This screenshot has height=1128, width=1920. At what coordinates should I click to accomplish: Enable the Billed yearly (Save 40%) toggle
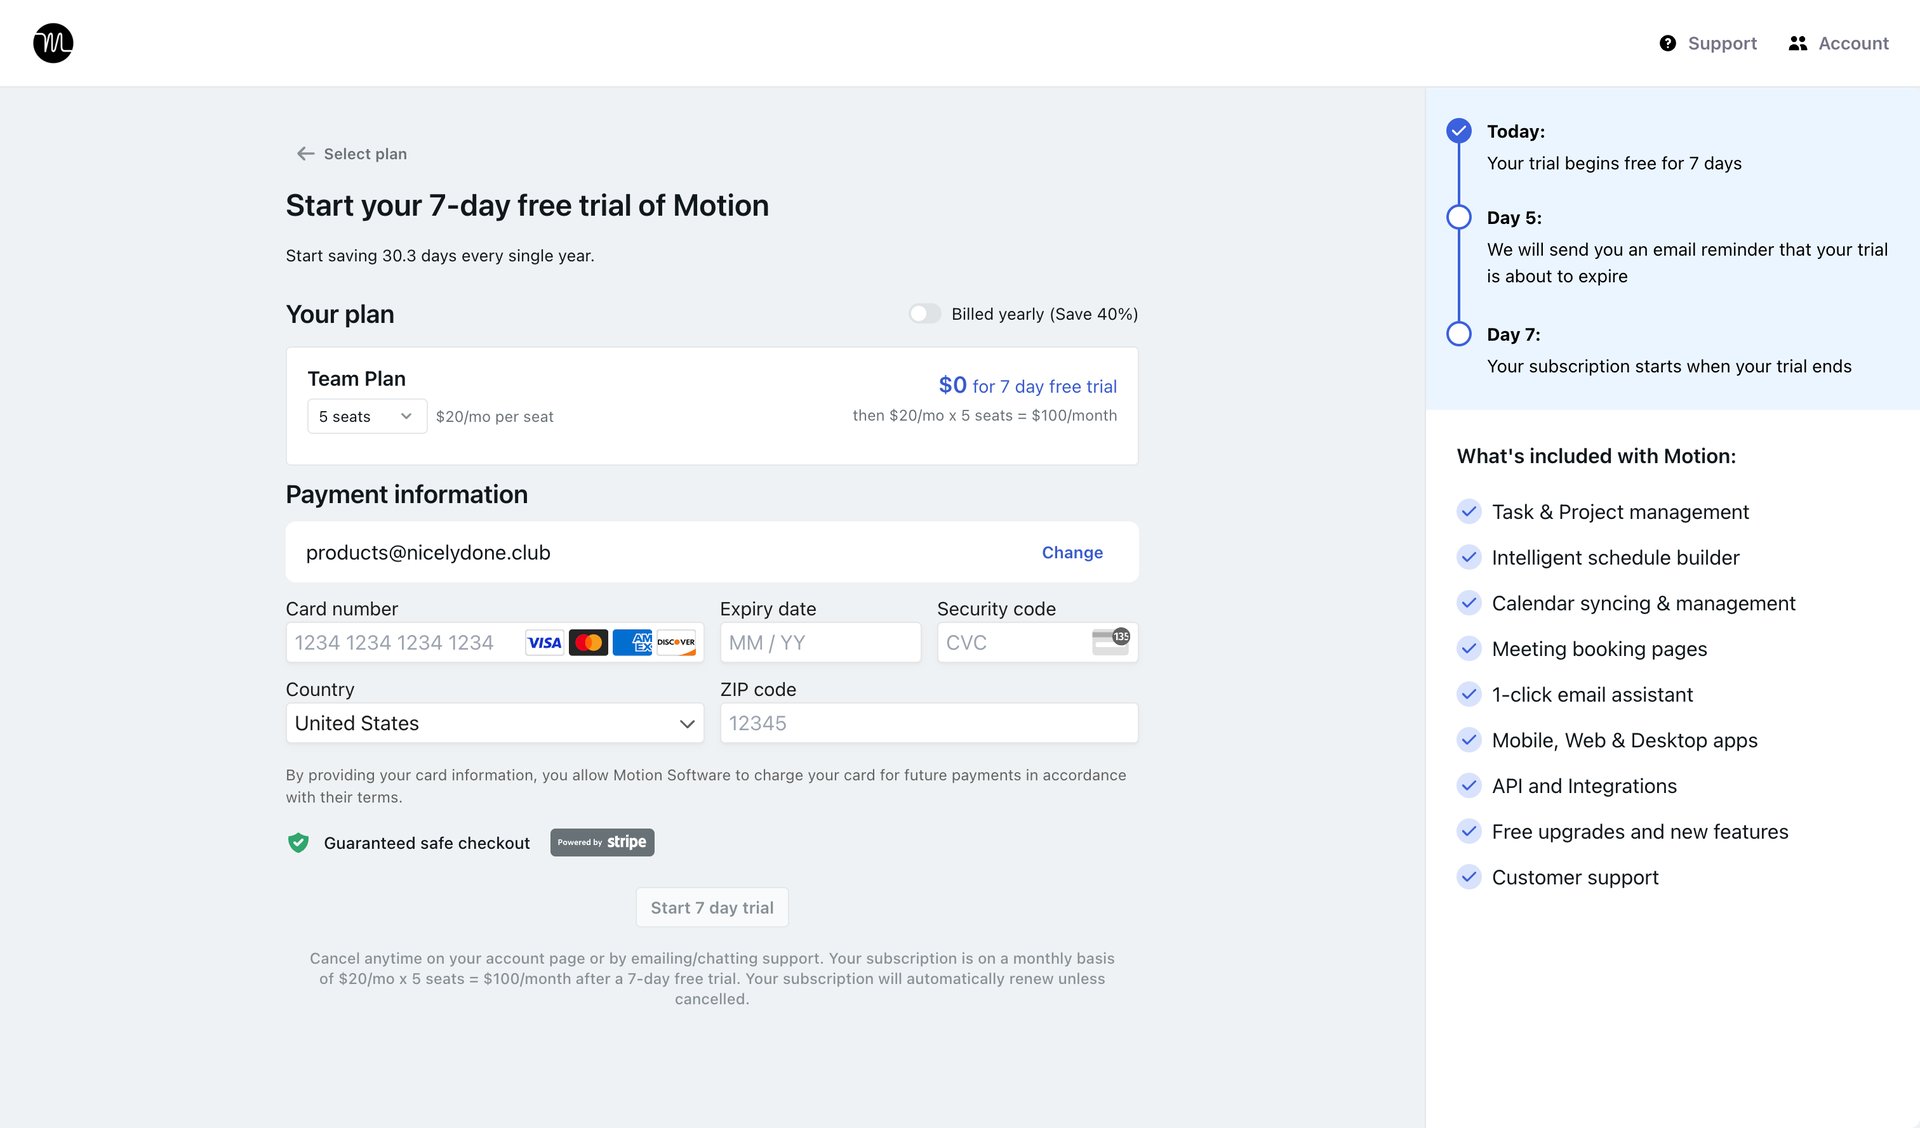923,313
